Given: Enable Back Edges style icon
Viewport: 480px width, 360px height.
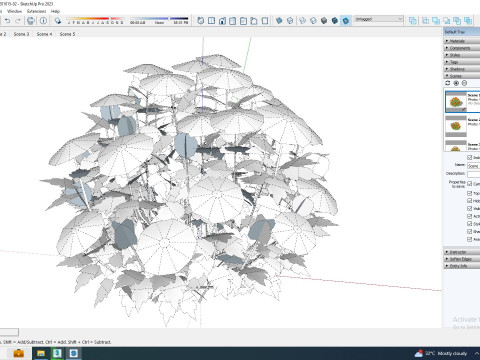Looking at the screenshot, I should click(290, 21).
